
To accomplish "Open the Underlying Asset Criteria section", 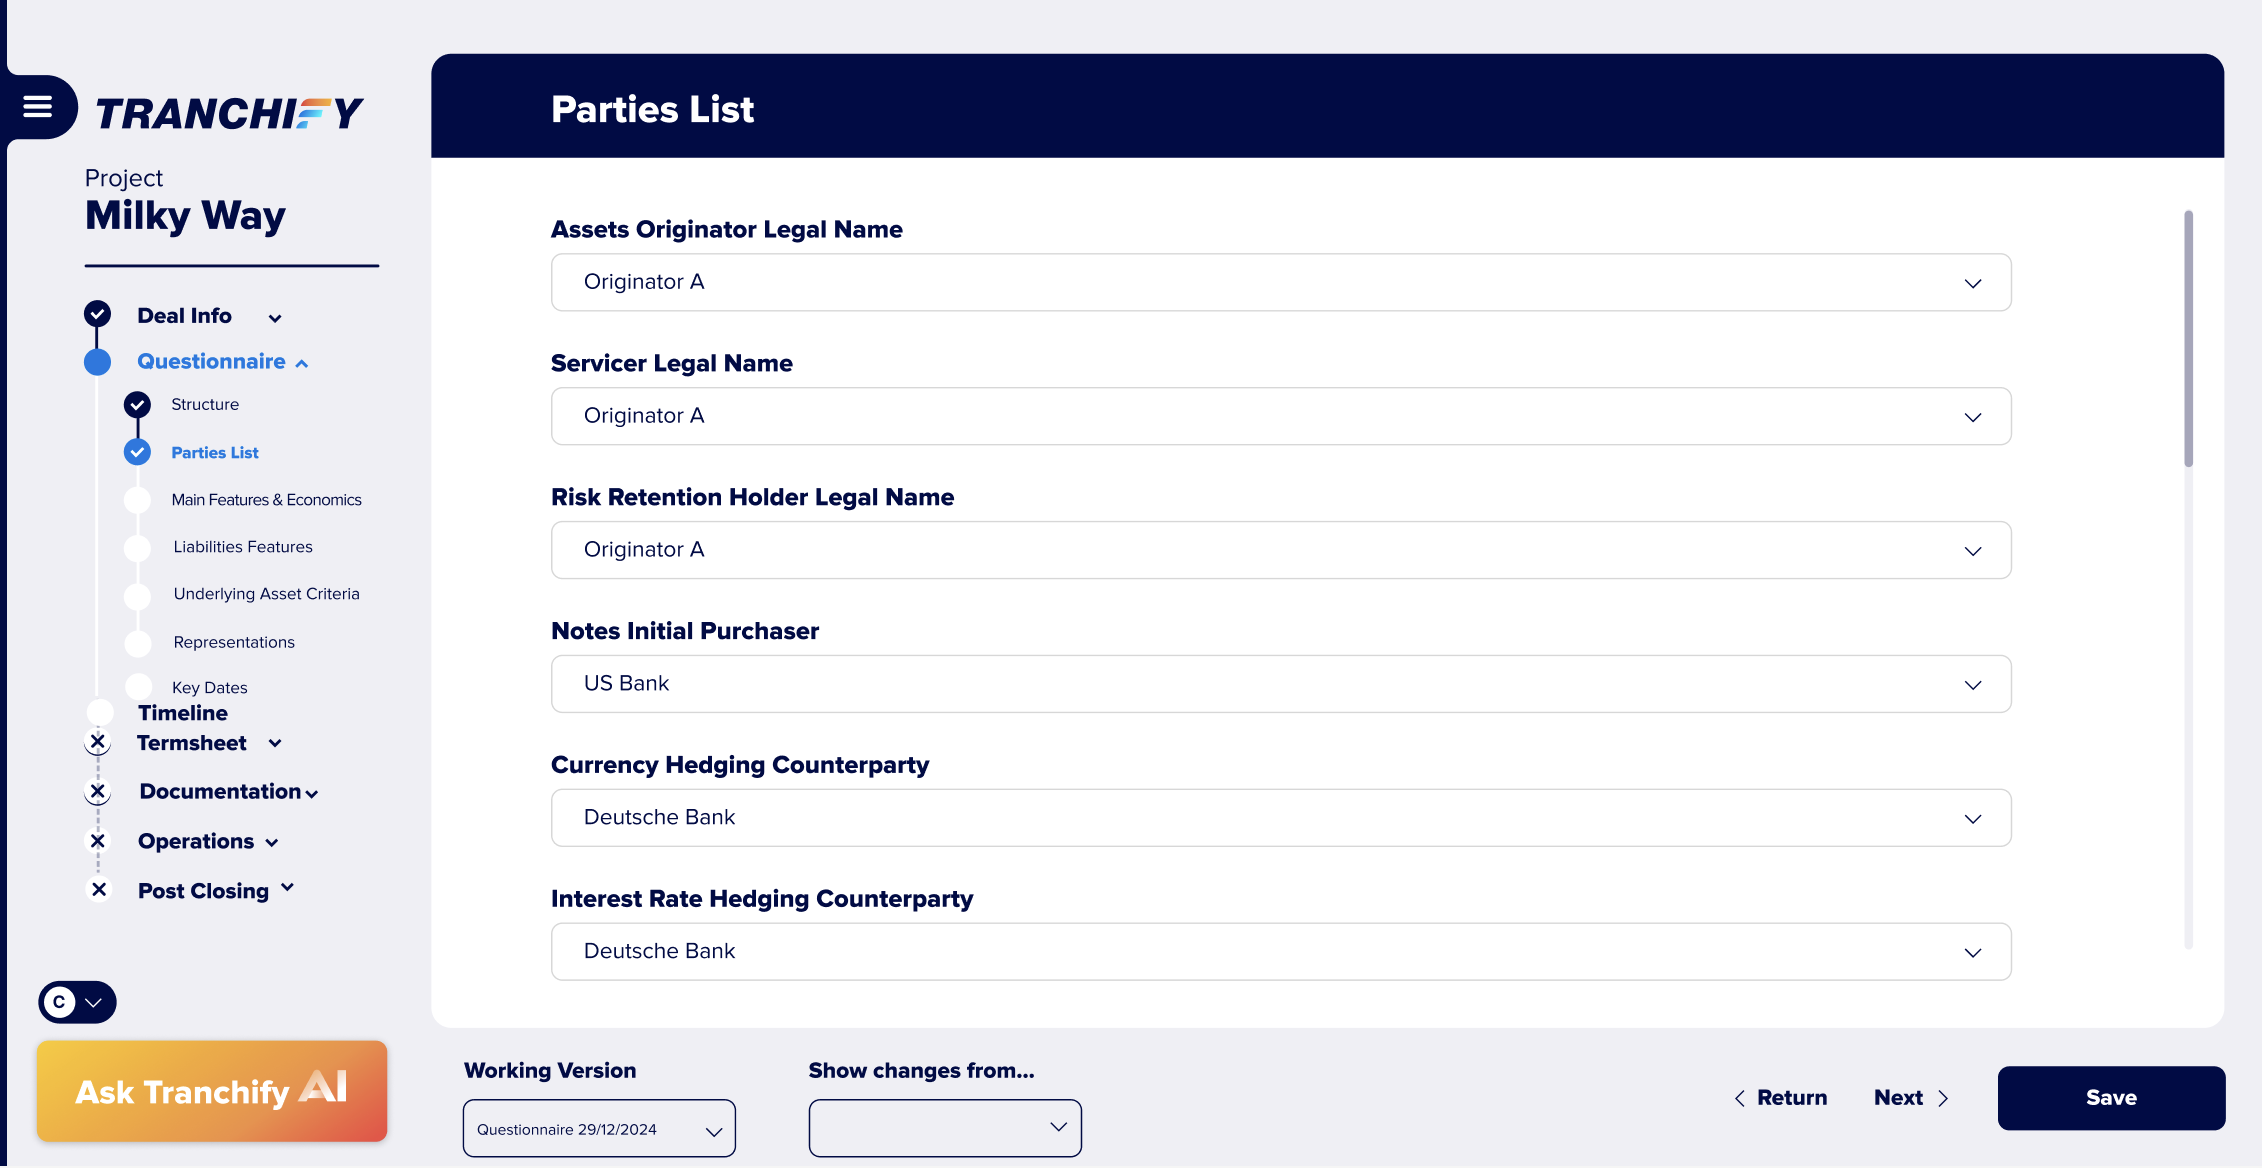I will tap(266, 594).
